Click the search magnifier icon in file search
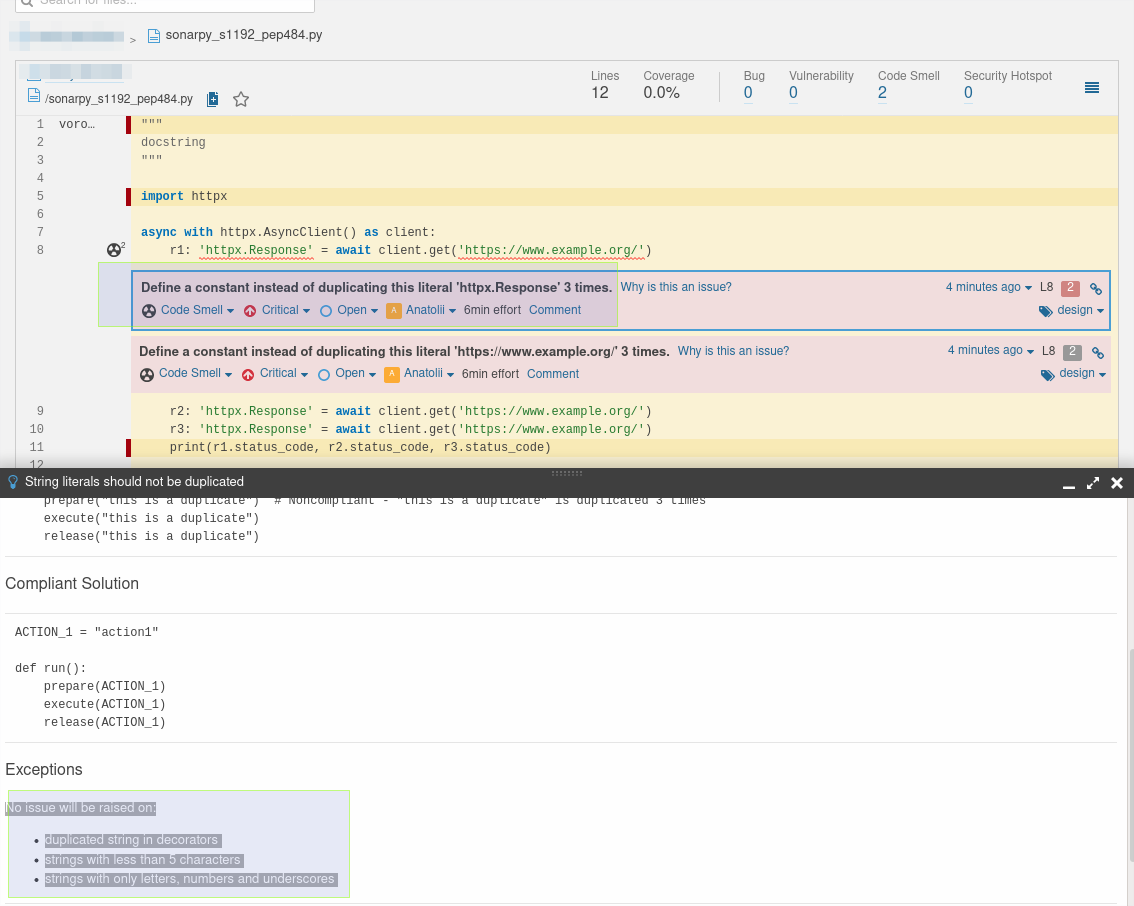 (x=27, y=2)
